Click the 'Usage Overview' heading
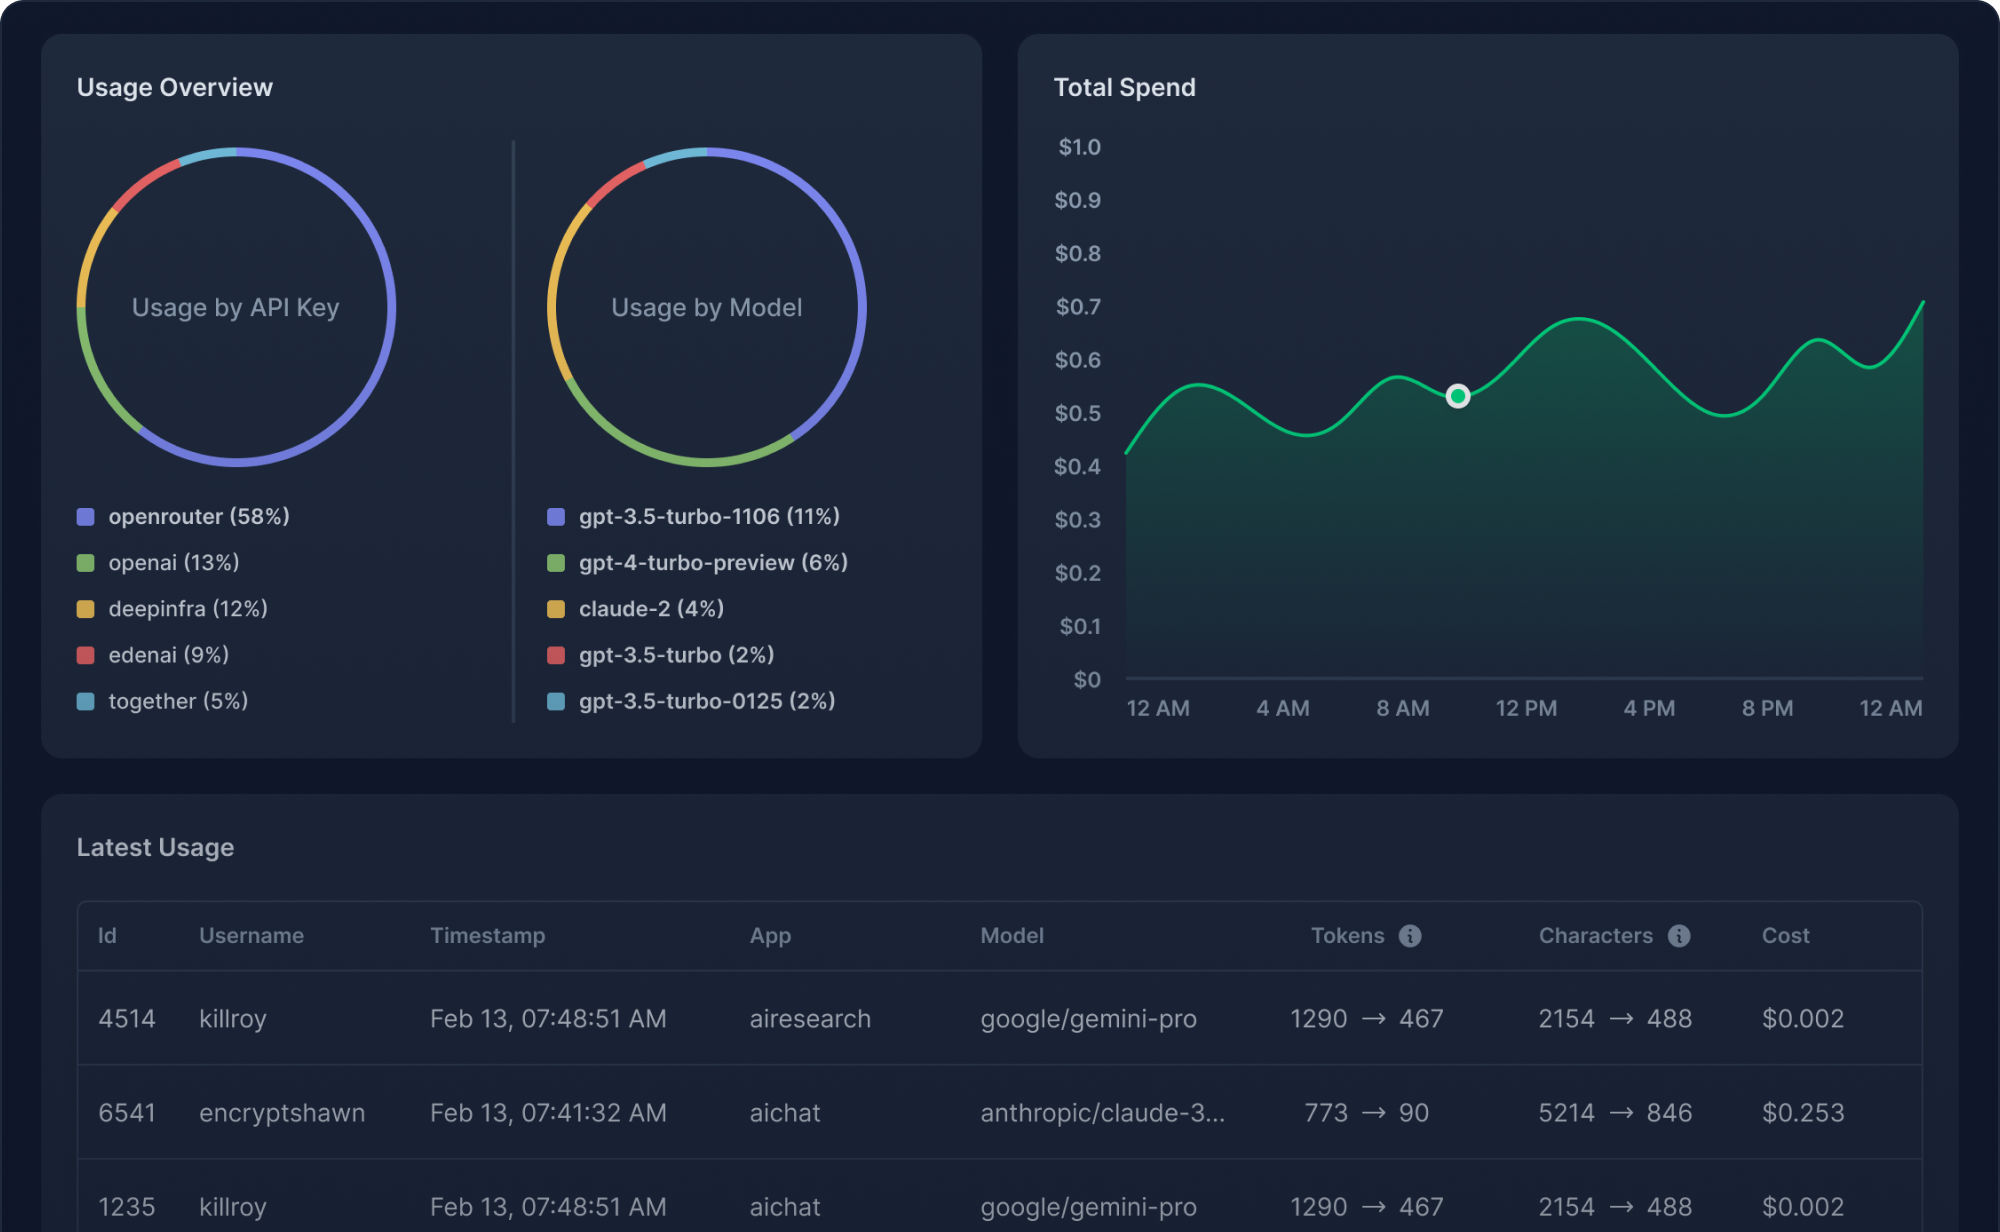 point(174,87)
